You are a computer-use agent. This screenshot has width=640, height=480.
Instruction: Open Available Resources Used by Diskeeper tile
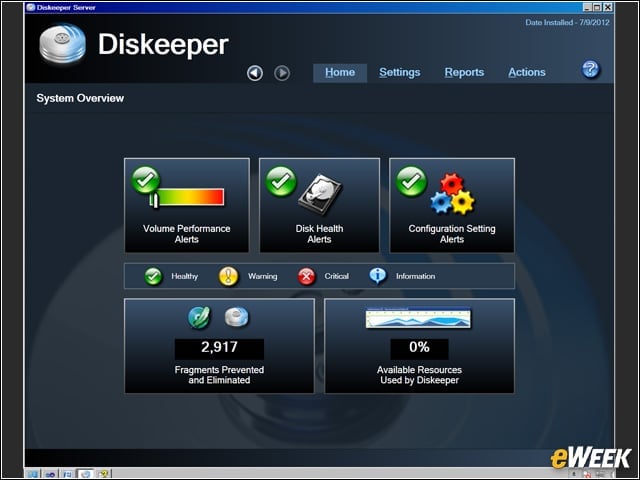[x=419, y=346]
